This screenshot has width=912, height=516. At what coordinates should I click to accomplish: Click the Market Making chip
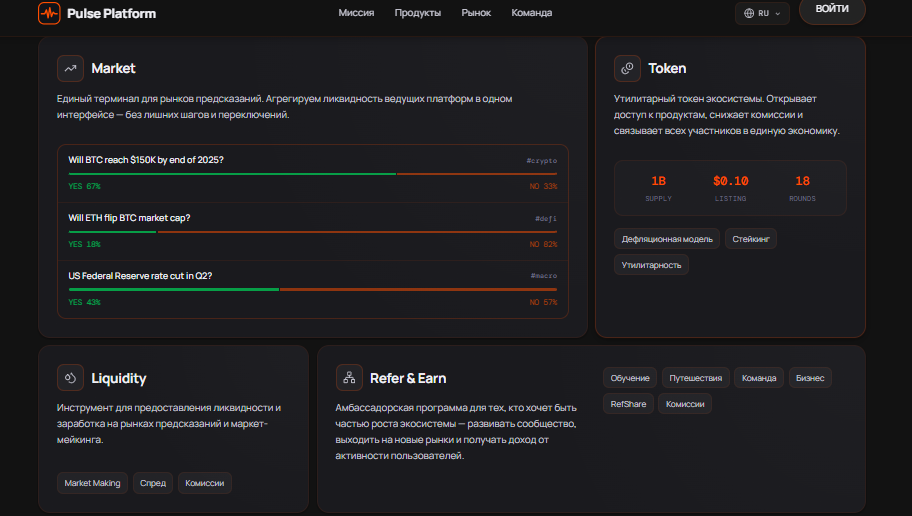[x=92, y=483]
